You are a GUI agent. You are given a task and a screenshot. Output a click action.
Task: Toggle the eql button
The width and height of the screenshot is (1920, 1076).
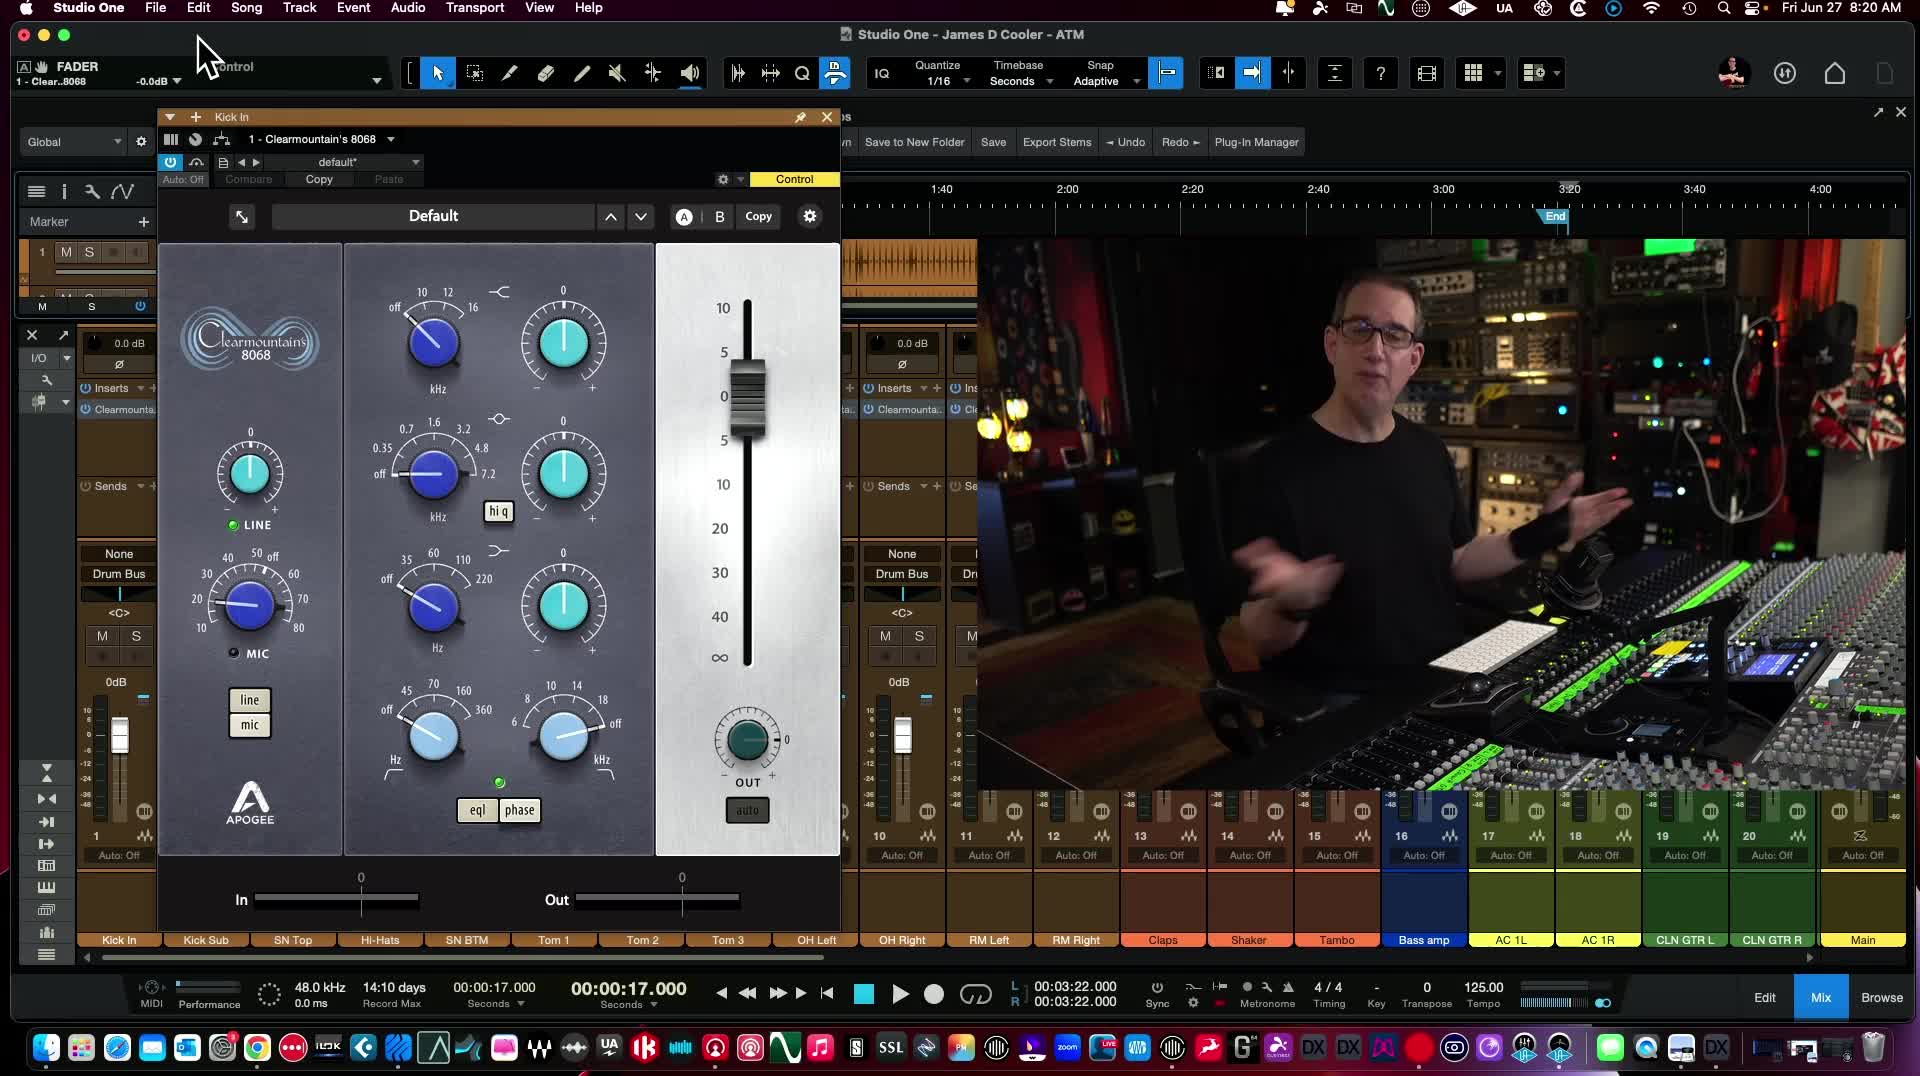pyautogui.click(x=478, y=810)
